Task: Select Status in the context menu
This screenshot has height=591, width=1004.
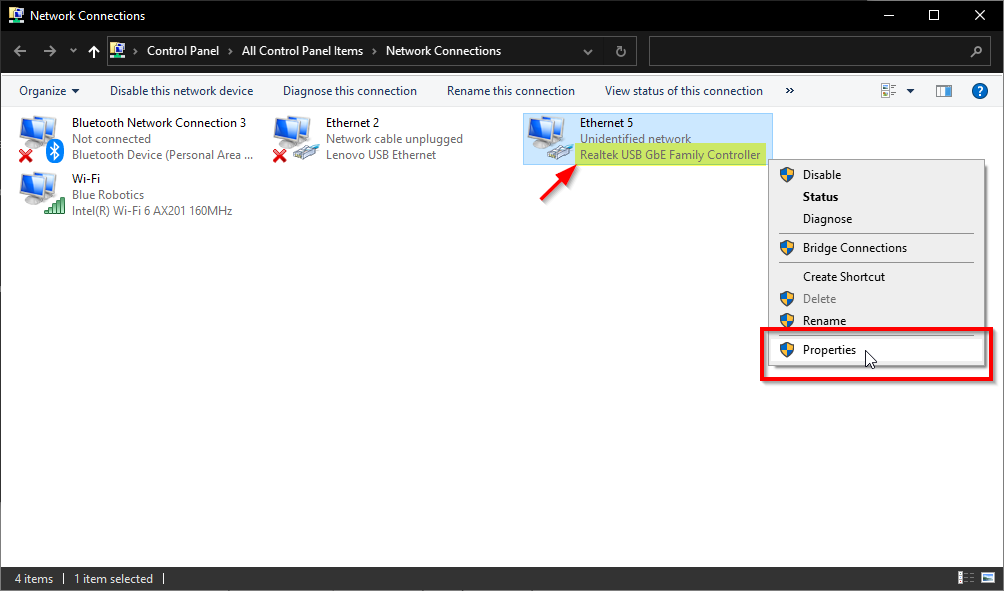Action: (822, 196)
